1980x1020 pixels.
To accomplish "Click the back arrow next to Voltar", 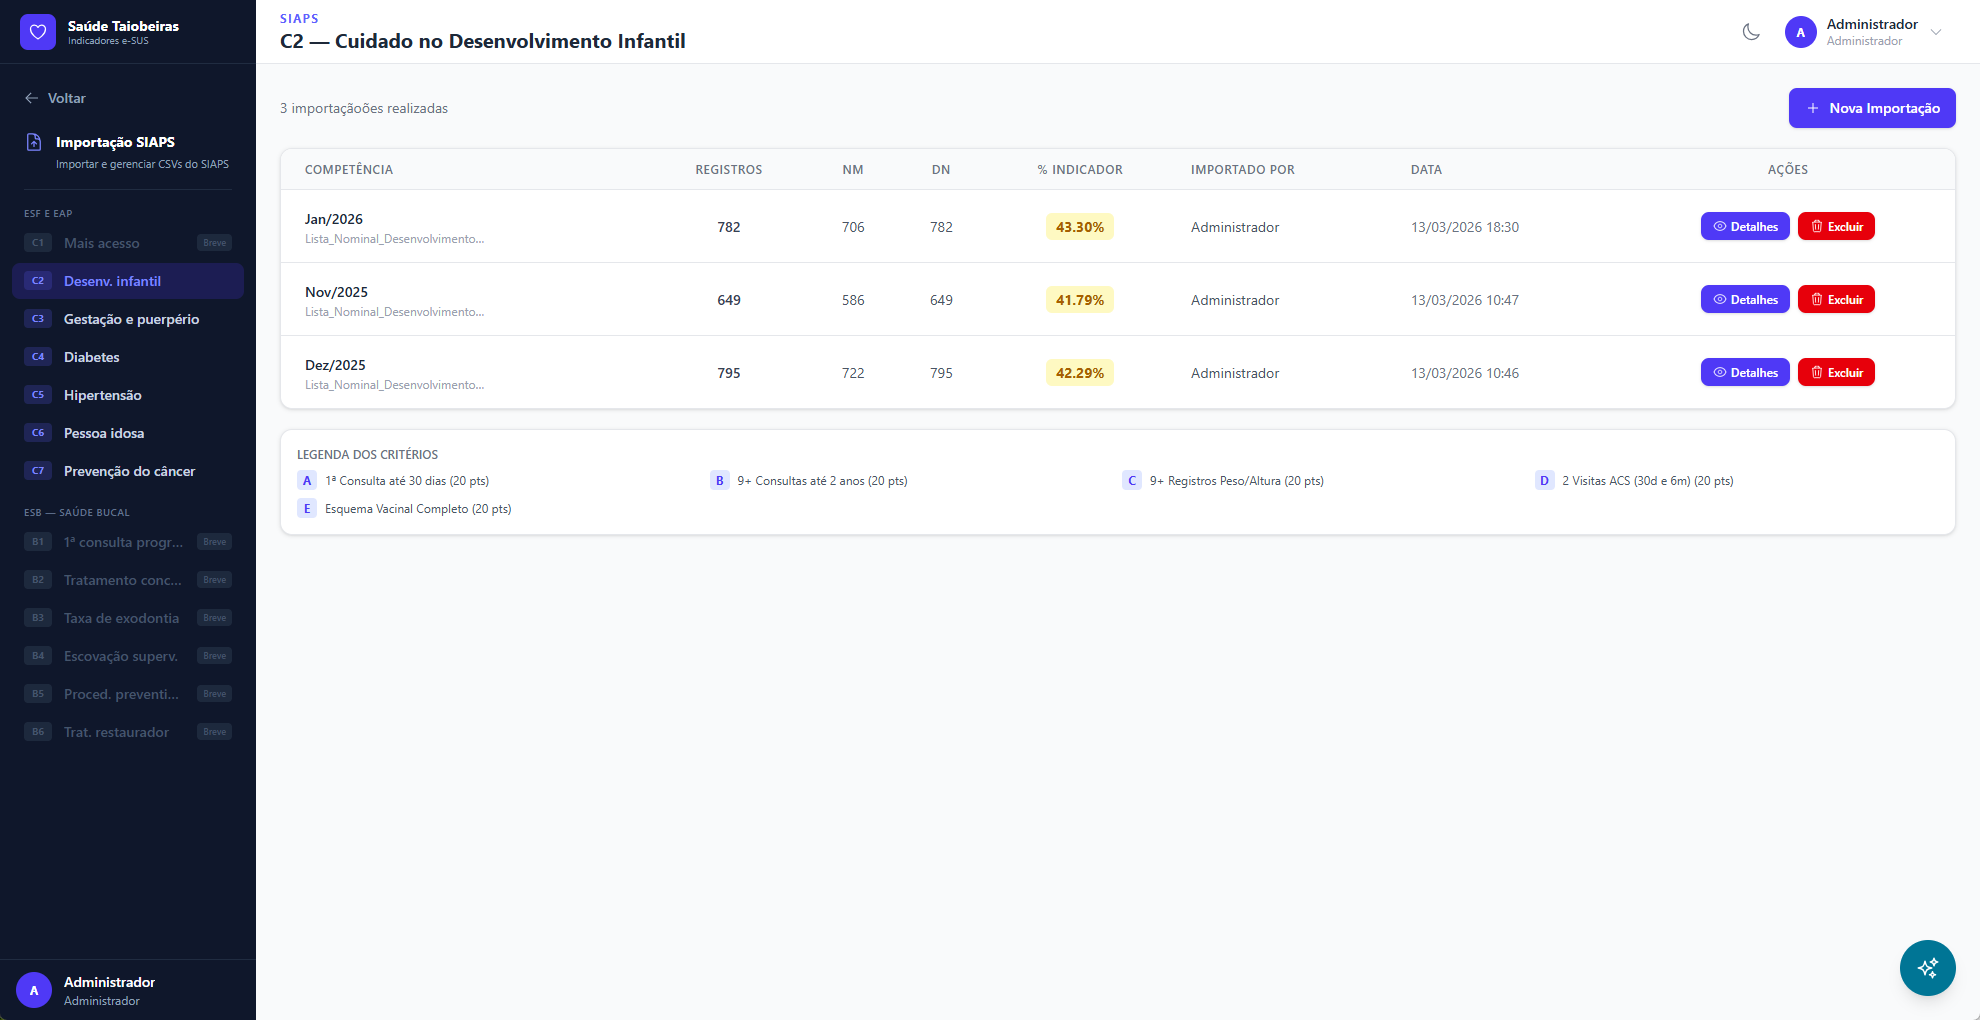I will click(31, 98).
